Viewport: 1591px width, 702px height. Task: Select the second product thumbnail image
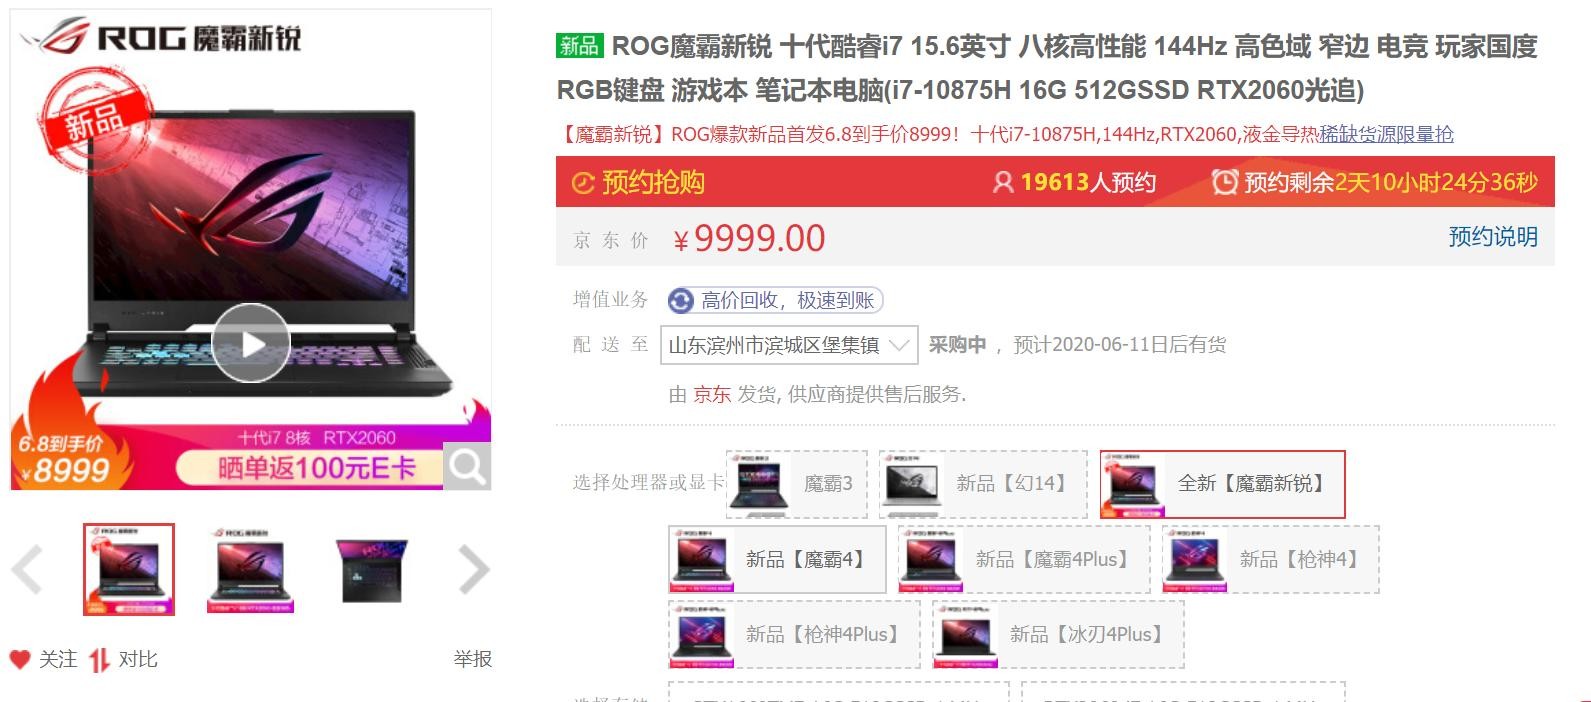250,569
